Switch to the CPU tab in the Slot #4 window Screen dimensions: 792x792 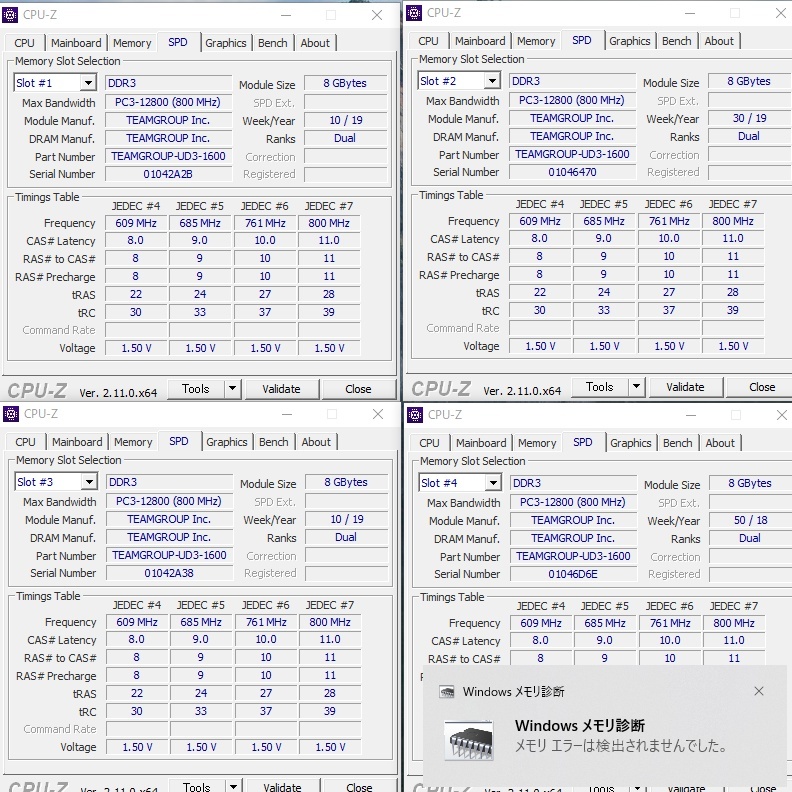coord(429,443)
